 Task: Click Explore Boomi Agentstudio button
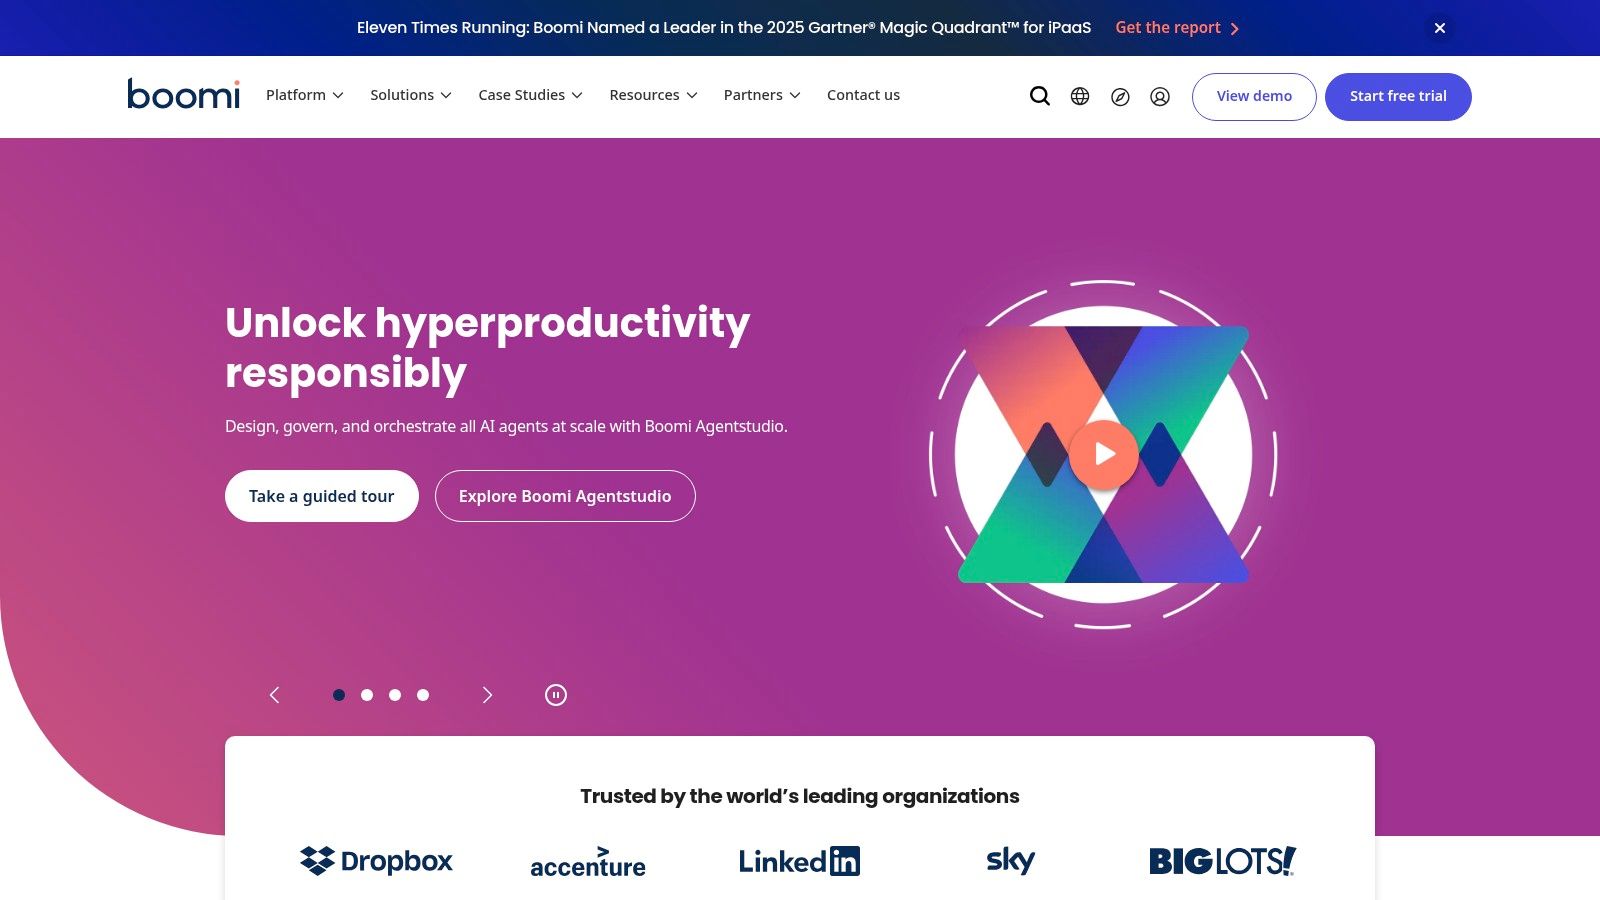(x=565, y=496)
